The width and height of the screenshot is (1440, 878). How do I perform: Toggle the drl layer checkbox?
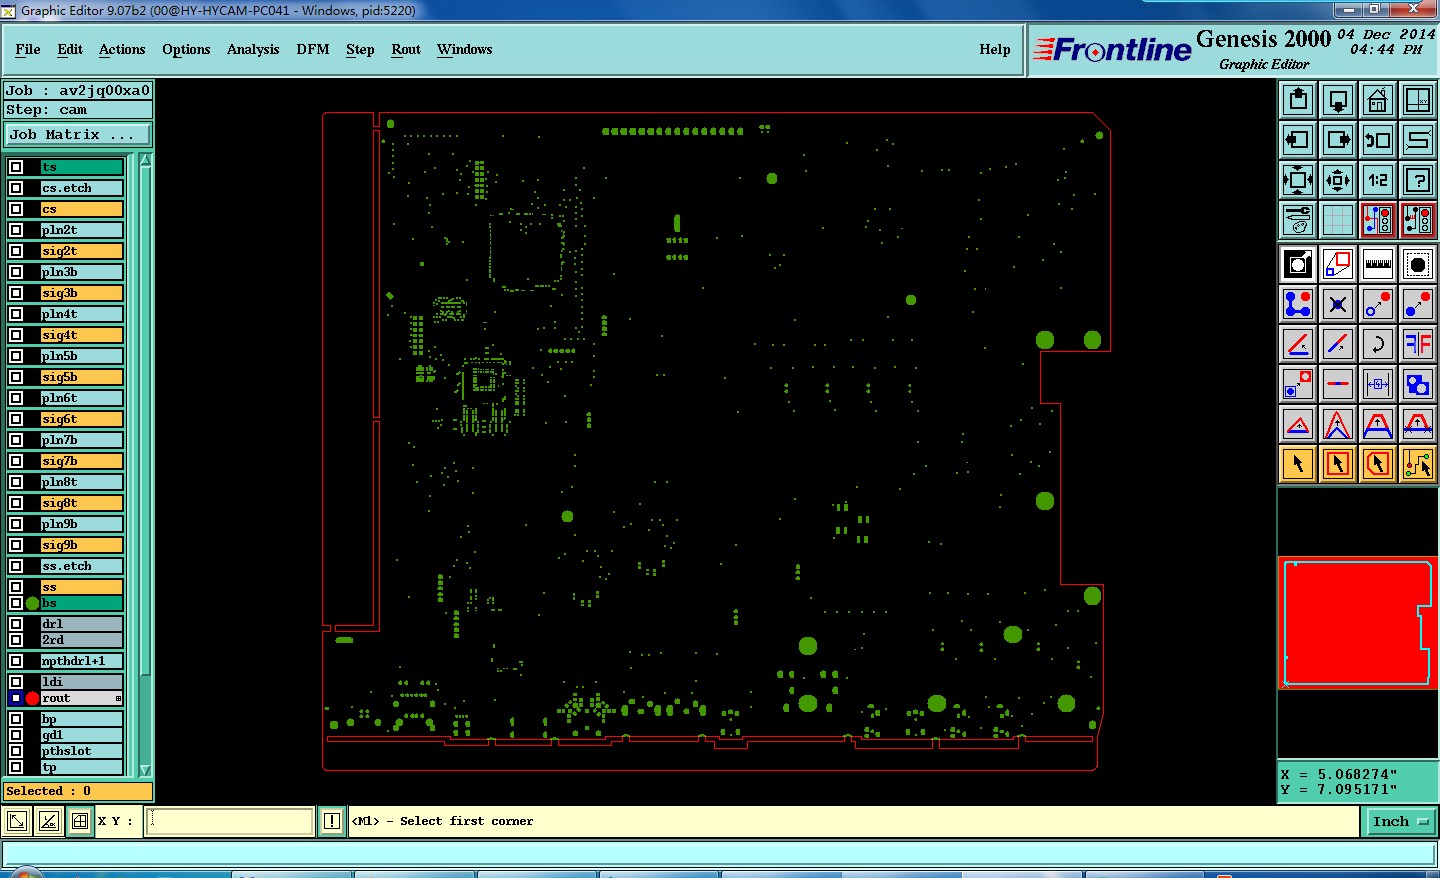(x=16, y=624)
